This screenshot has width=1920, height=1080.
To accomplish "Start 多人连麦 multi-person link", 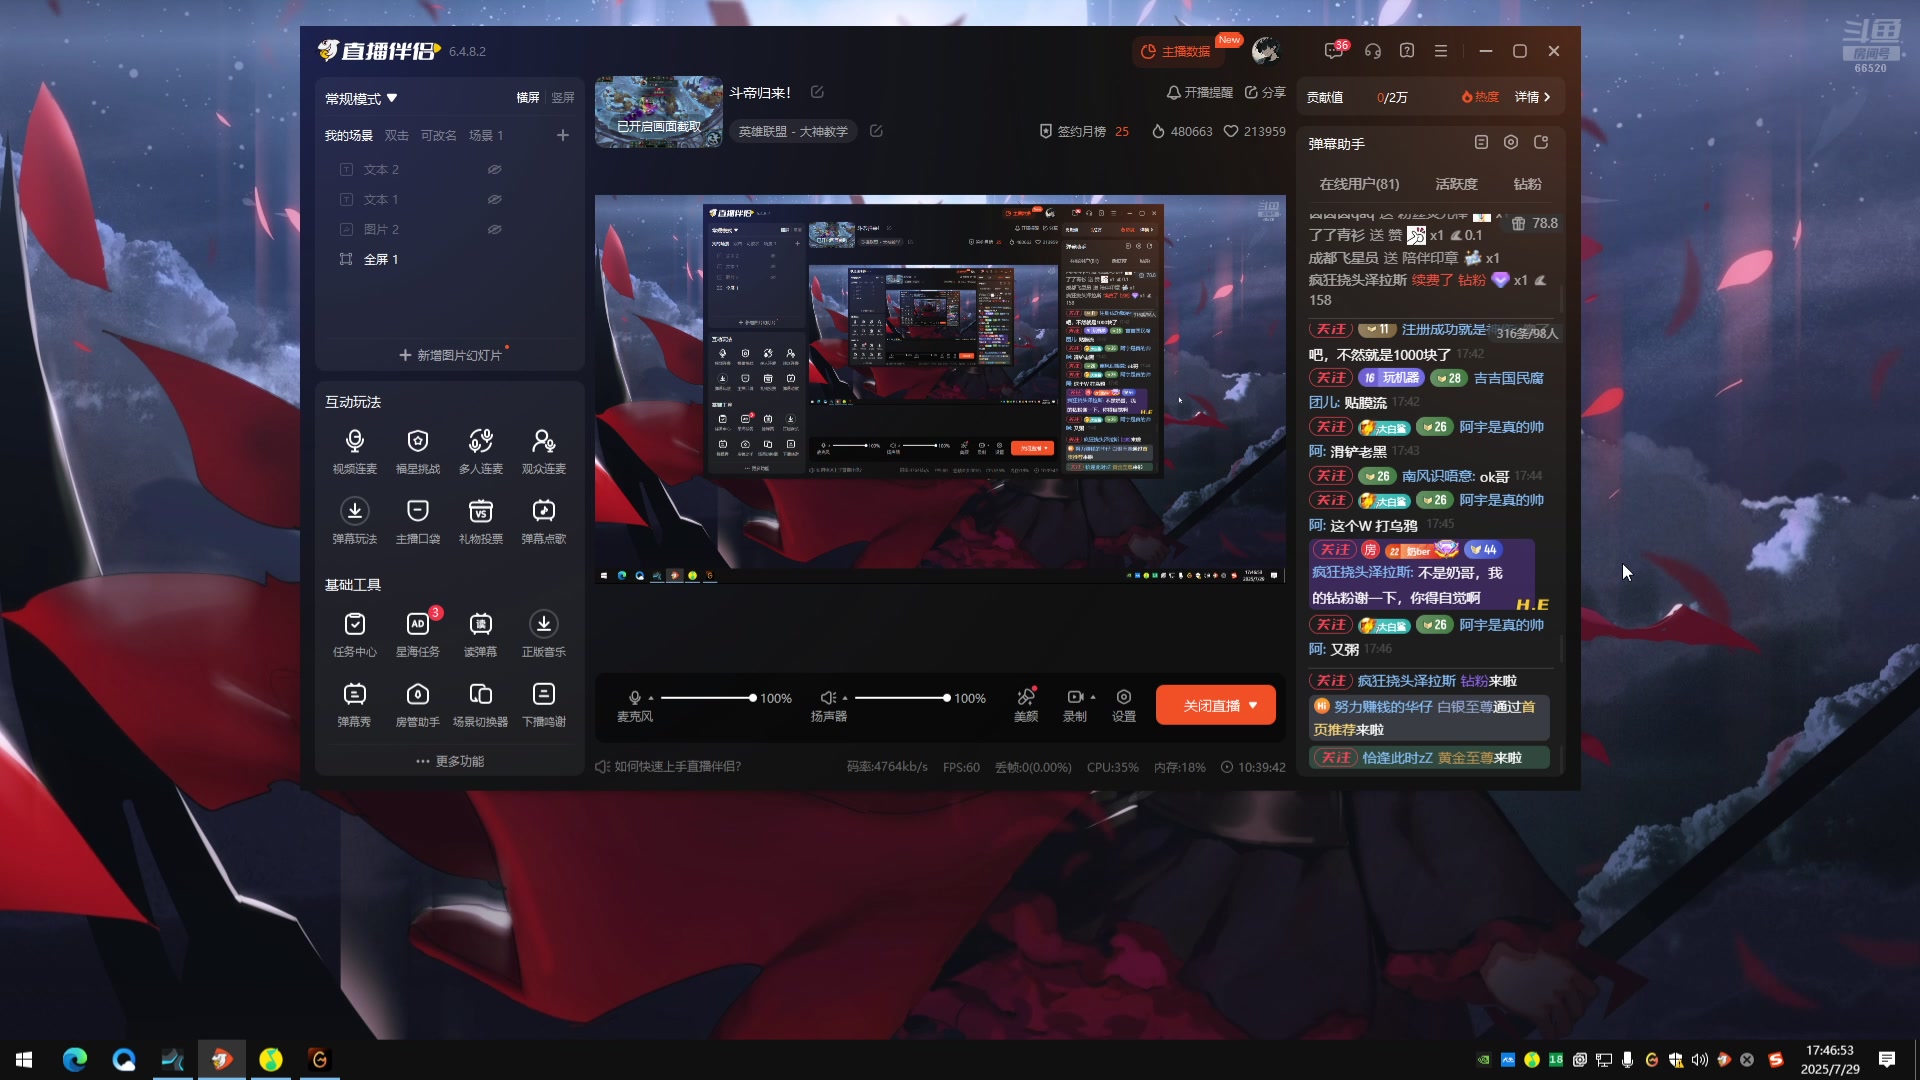I will (481, 451).
